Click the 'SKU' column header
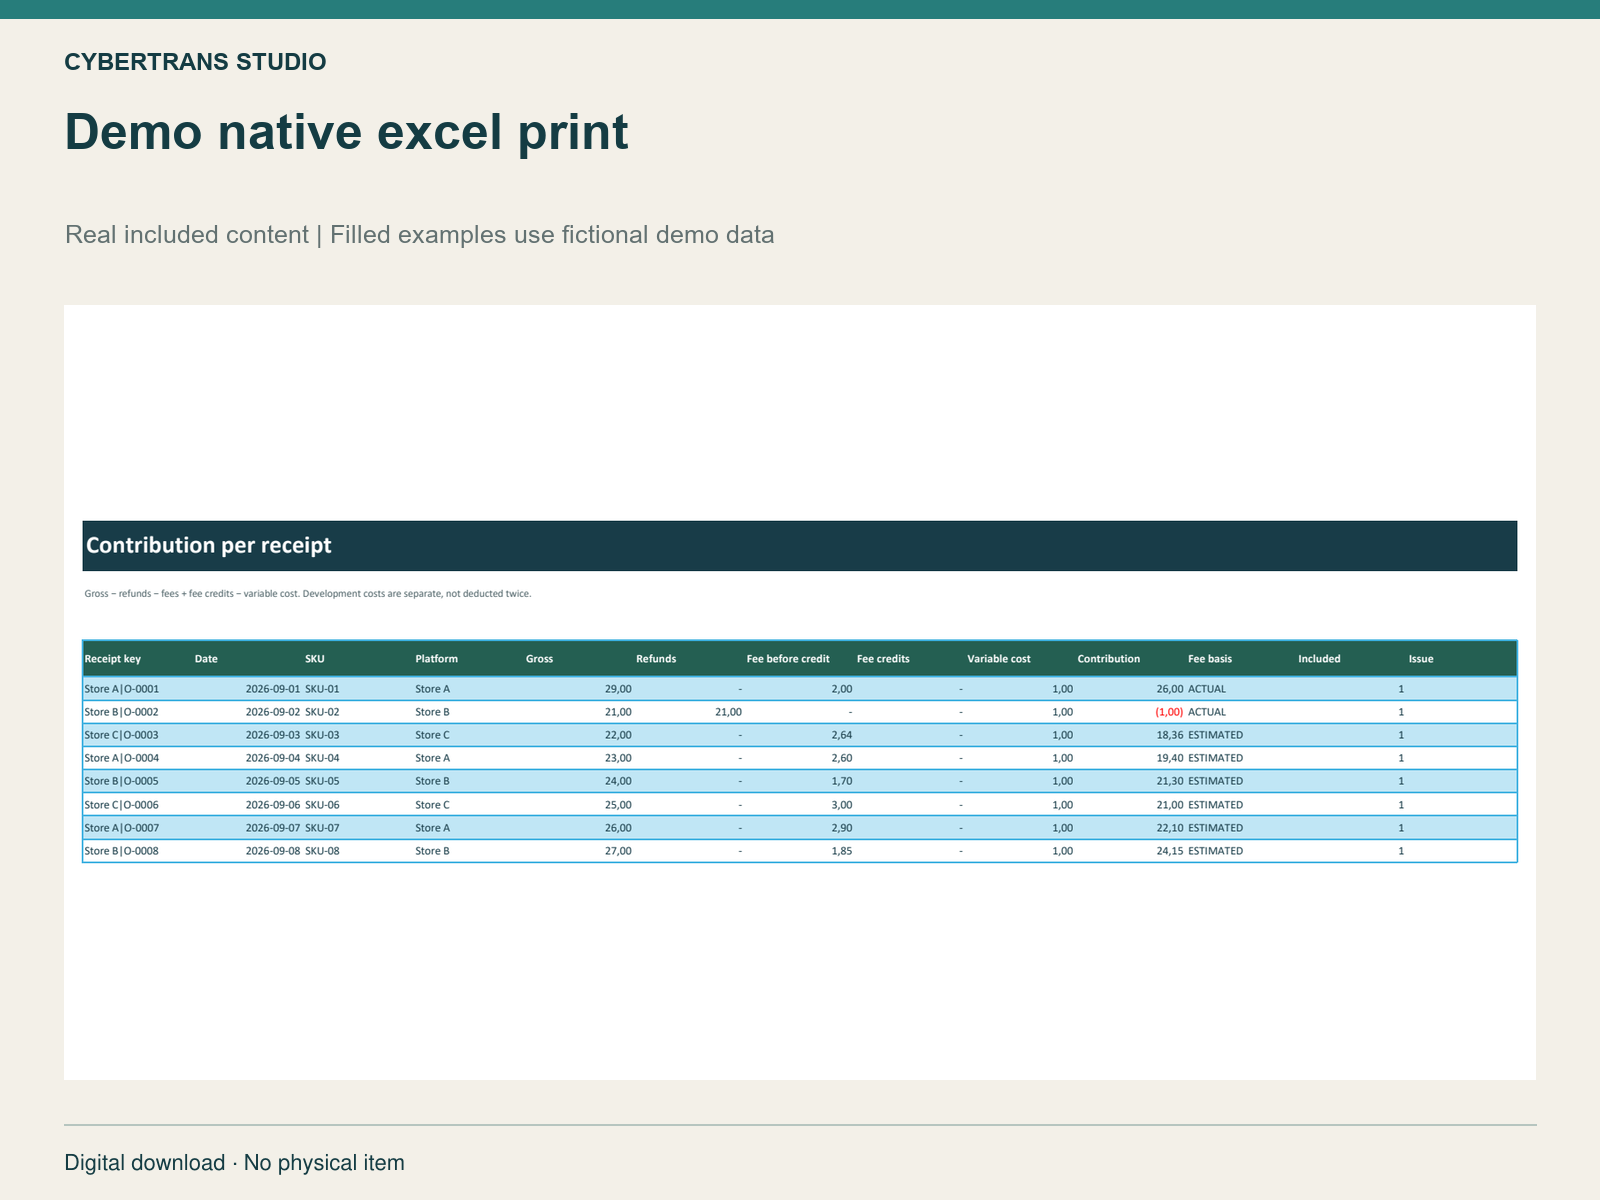 pos(315,659)
